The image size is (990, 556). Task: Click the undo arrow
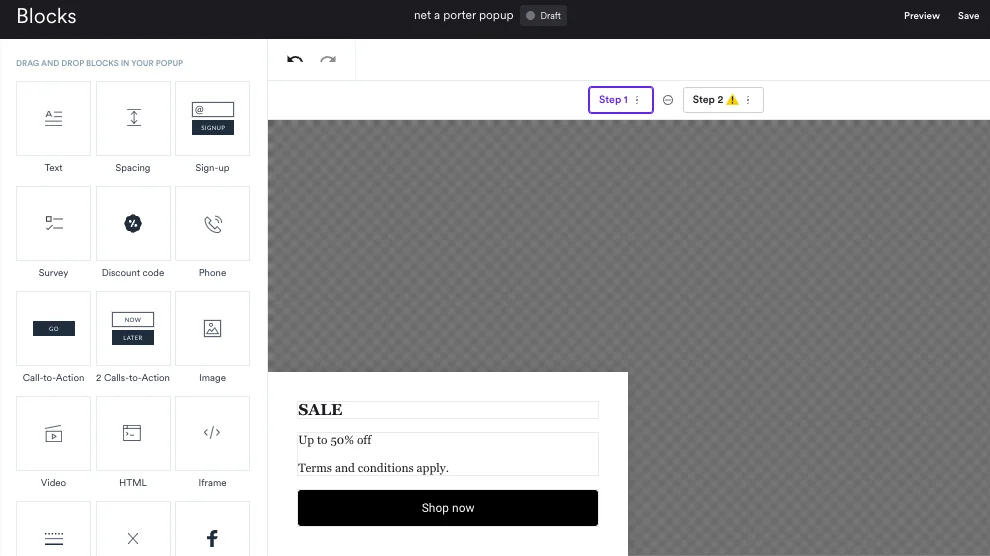pos(295,59)
